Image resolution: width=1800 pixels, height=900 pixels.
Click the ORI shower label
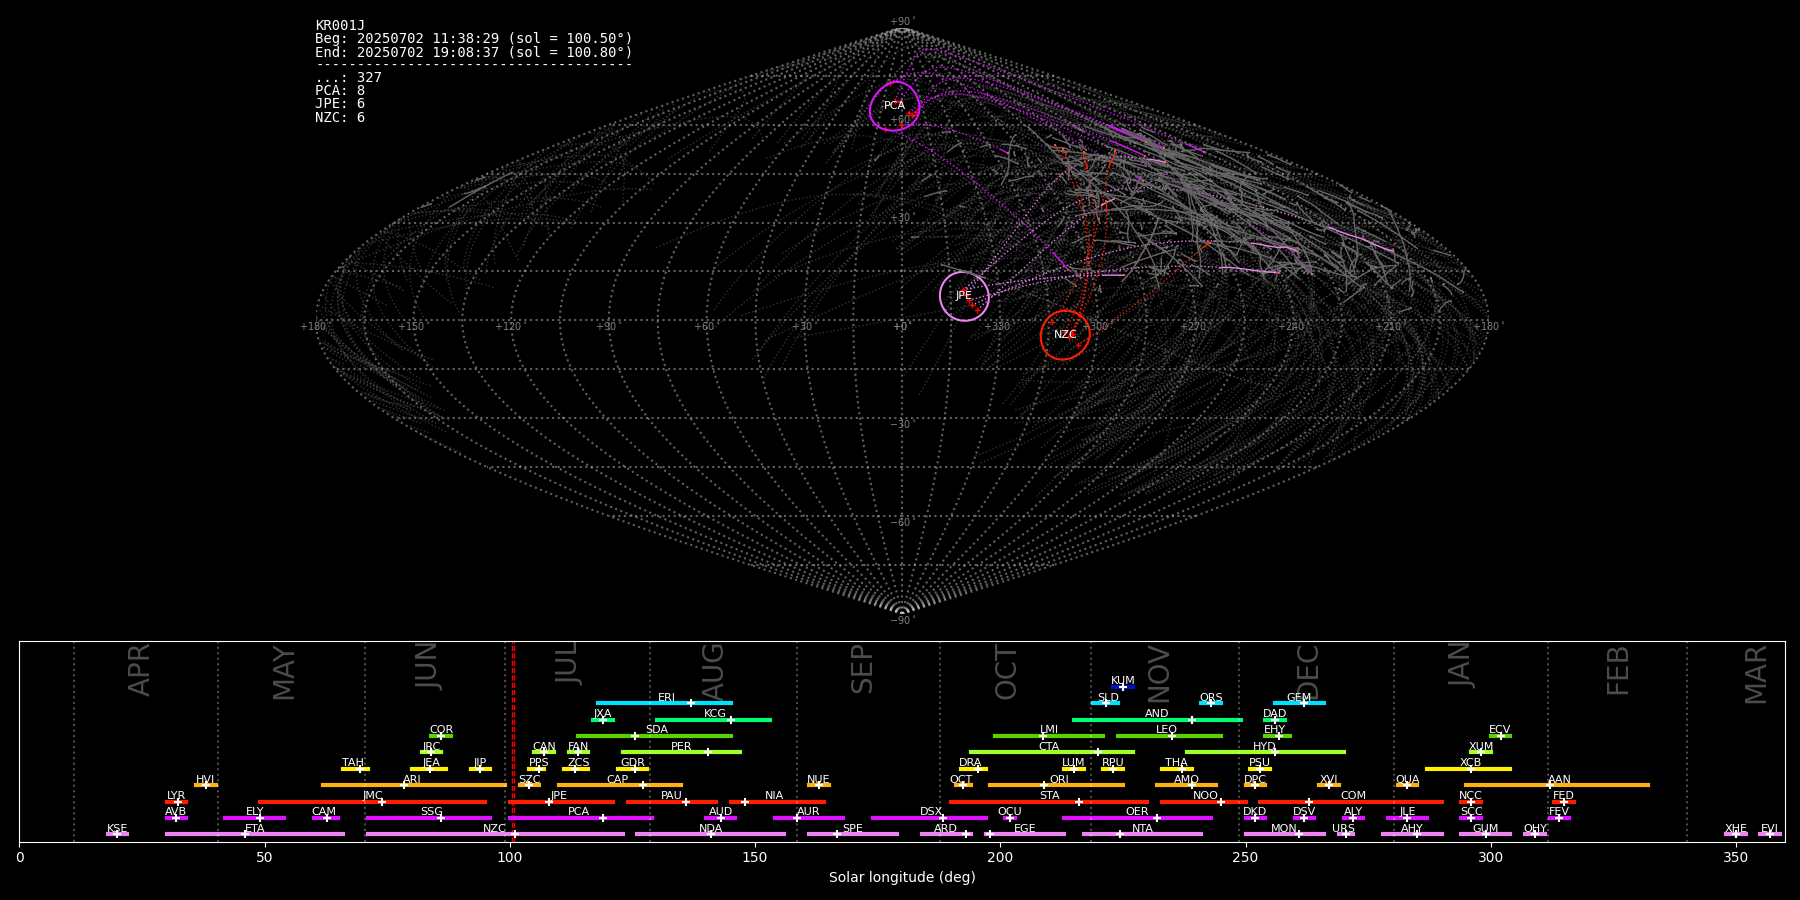1059,780
